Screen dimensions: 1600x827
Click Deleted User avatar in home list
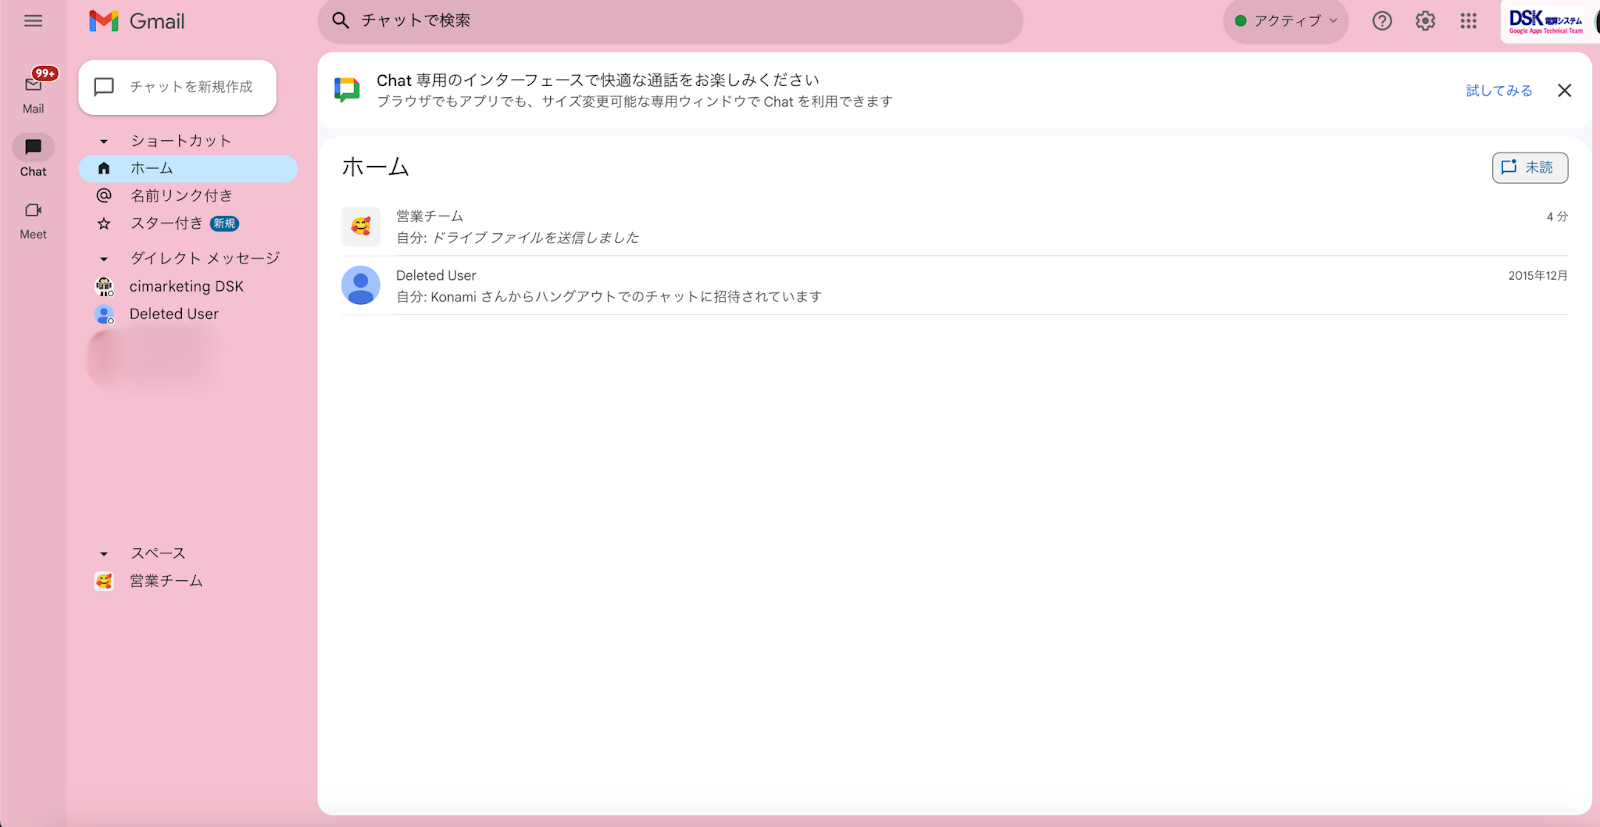coord(361,285)
